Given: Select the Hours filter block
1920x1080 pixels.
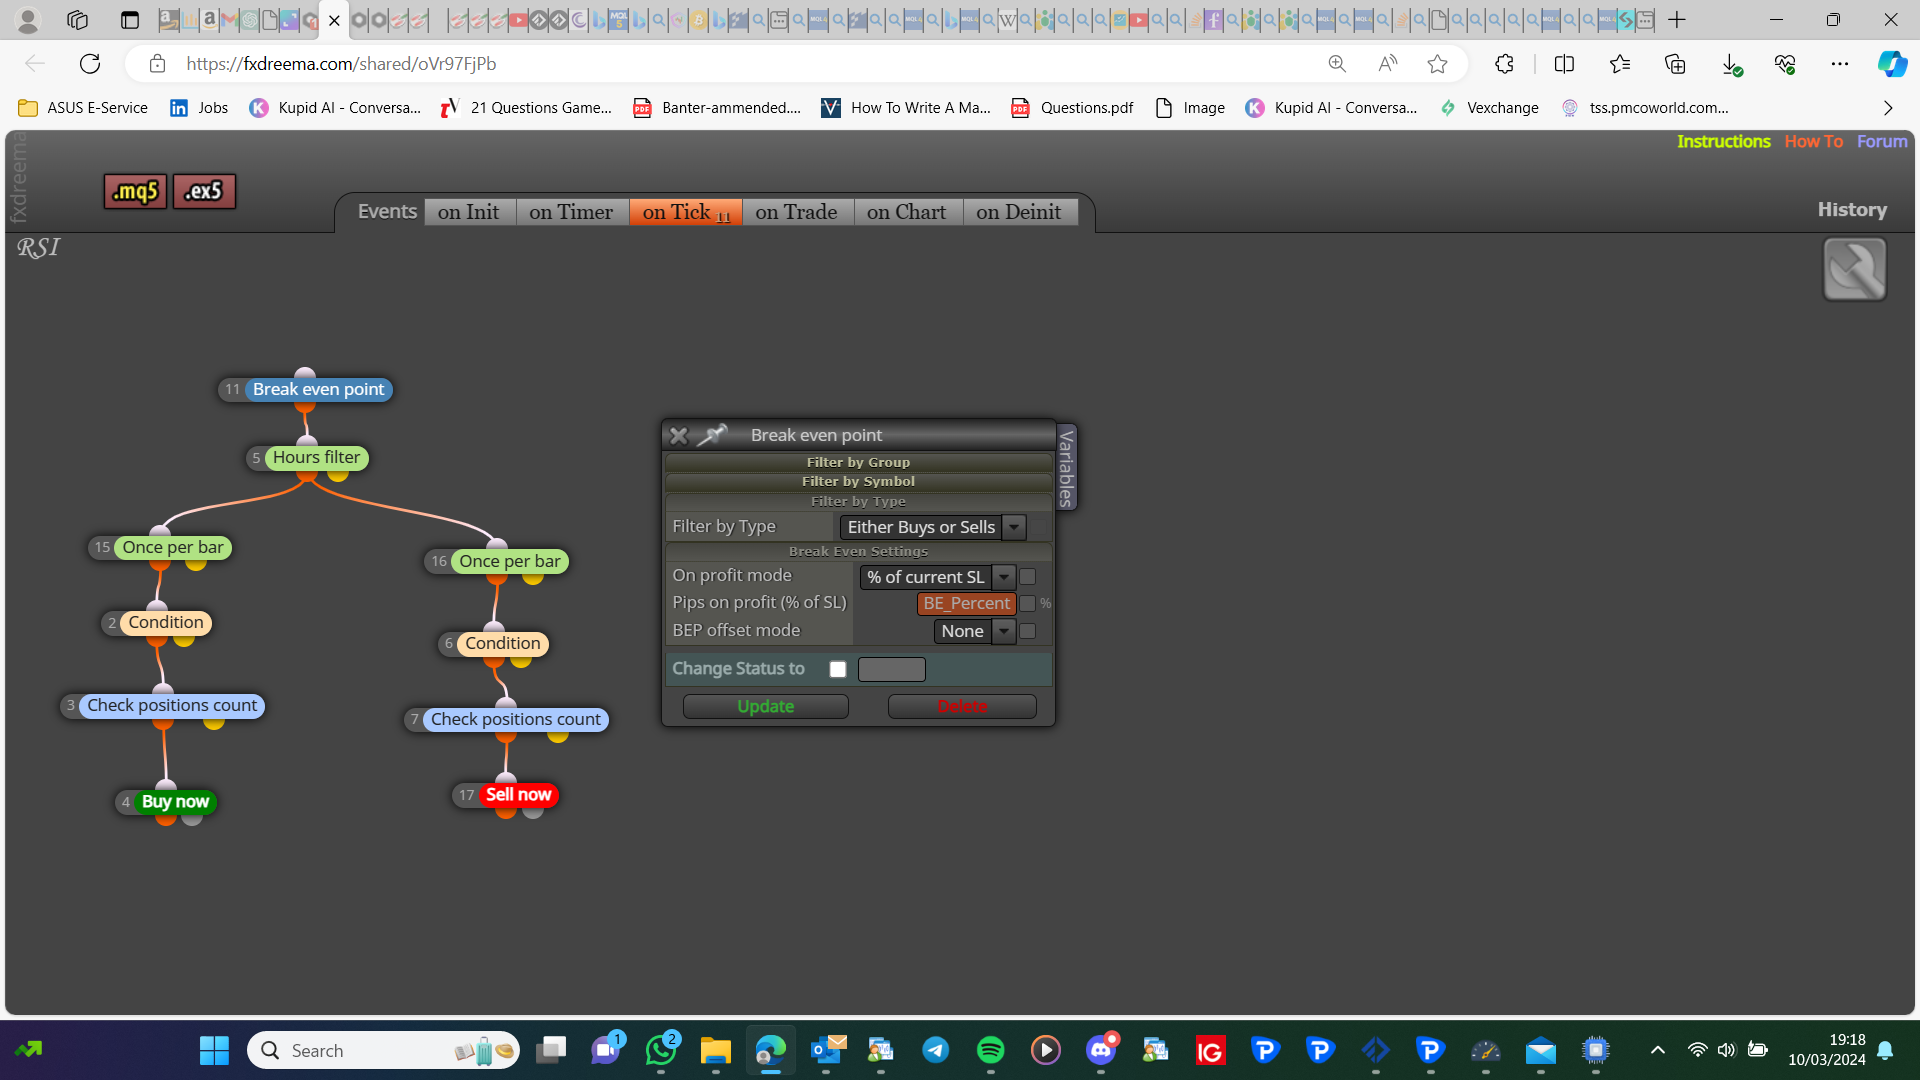Looking at the screenshot, I should click(316, 458).
